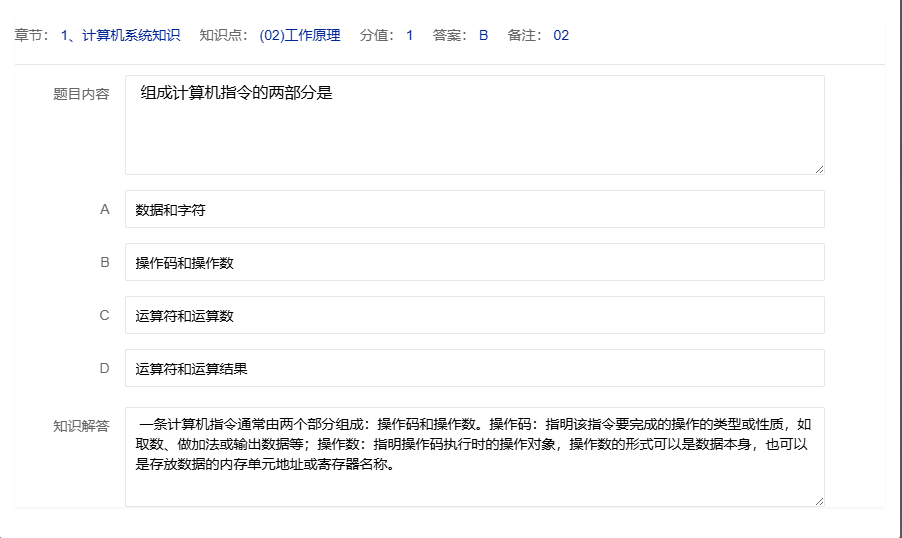Click resize handle of explanation text area

pos(819,500)
